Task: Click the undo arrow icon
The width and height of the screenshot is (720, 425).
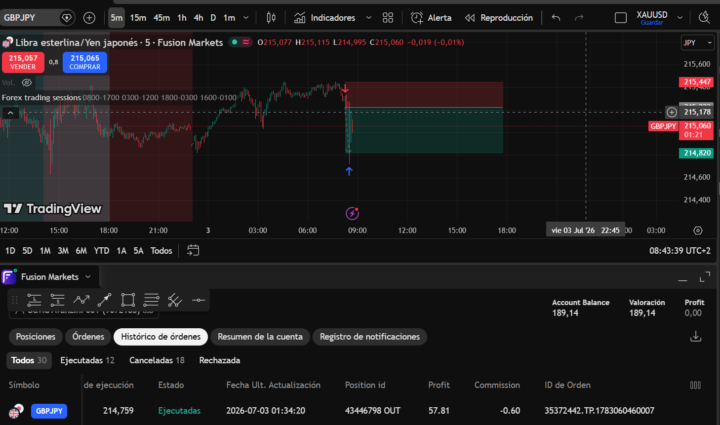Action: (556, 18)
